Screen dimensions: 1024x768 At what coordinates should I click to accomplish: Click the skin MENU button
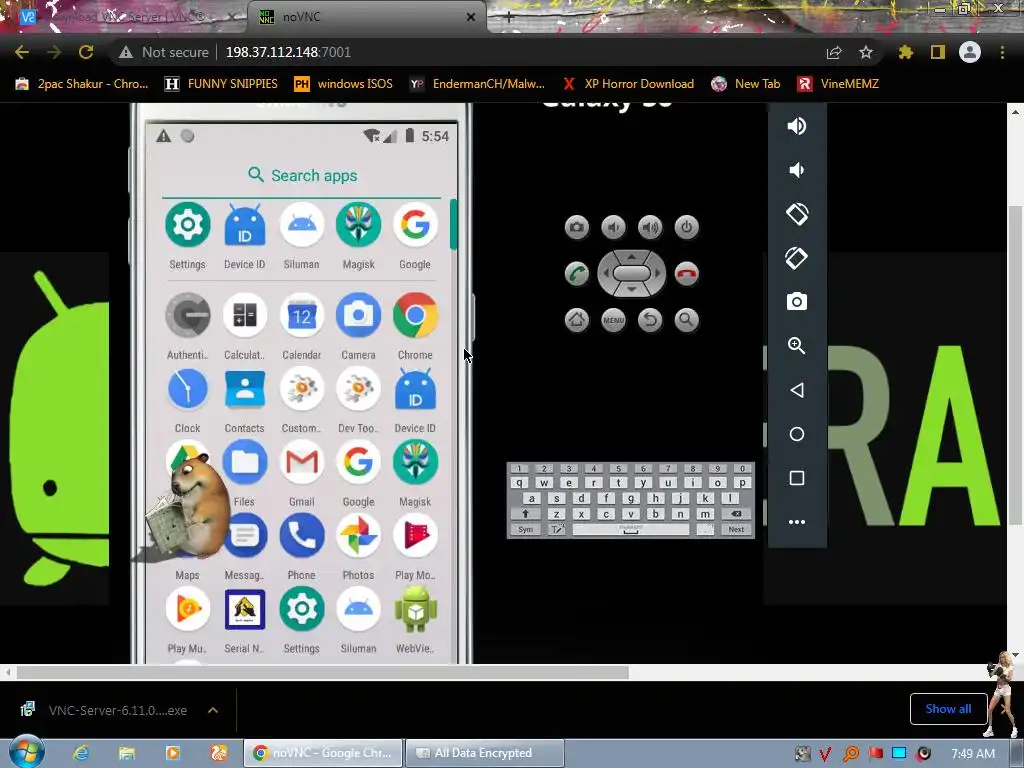(613, 320)
